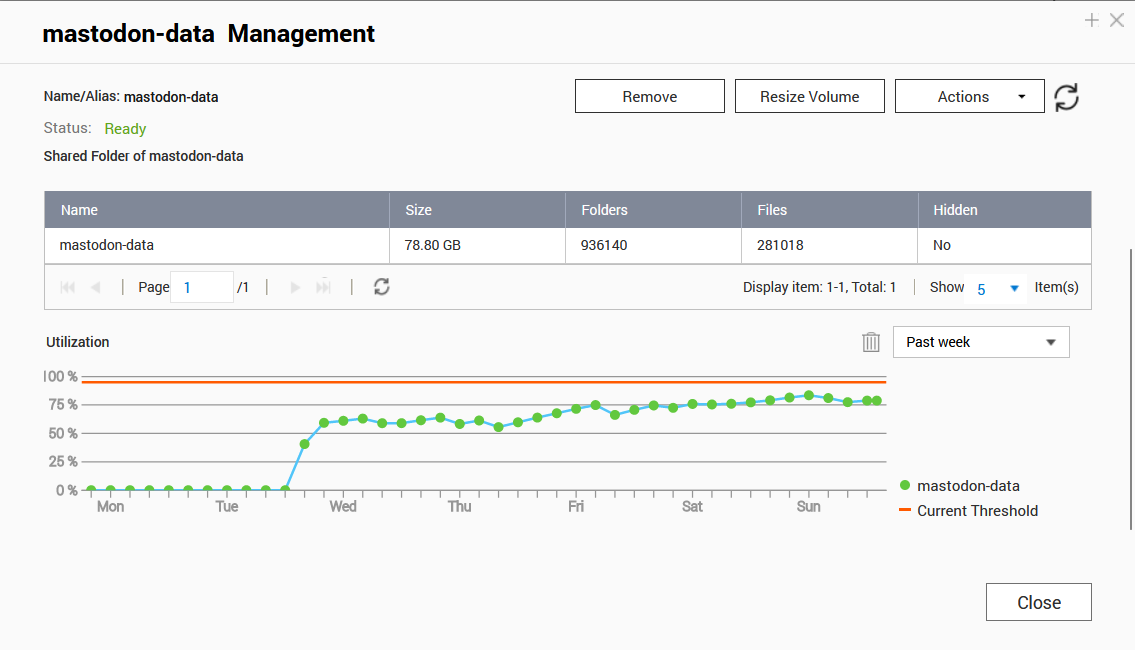Refresh the shared folder table list
This screenshot has height=650, width=1135.
[x=381, y=287]
